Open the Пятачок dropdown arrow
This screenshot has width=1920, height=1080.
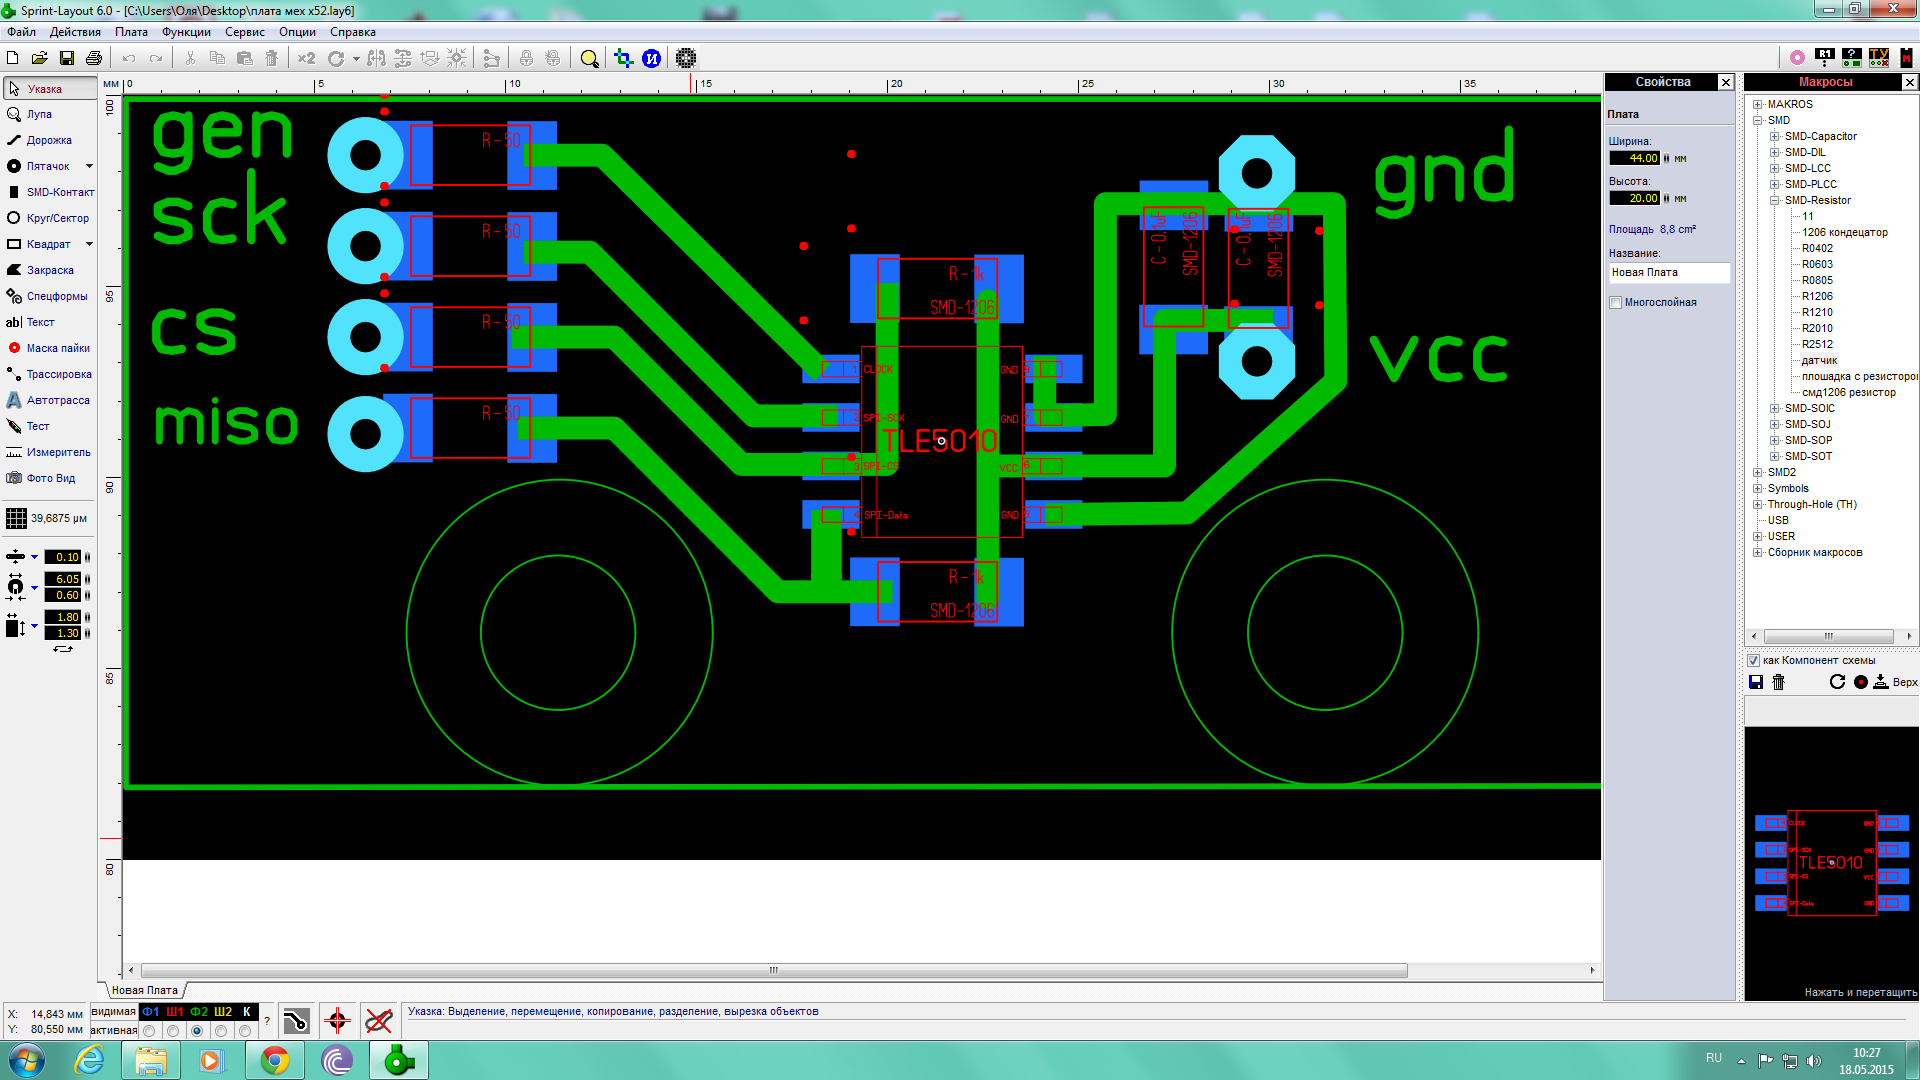[89, 166]
